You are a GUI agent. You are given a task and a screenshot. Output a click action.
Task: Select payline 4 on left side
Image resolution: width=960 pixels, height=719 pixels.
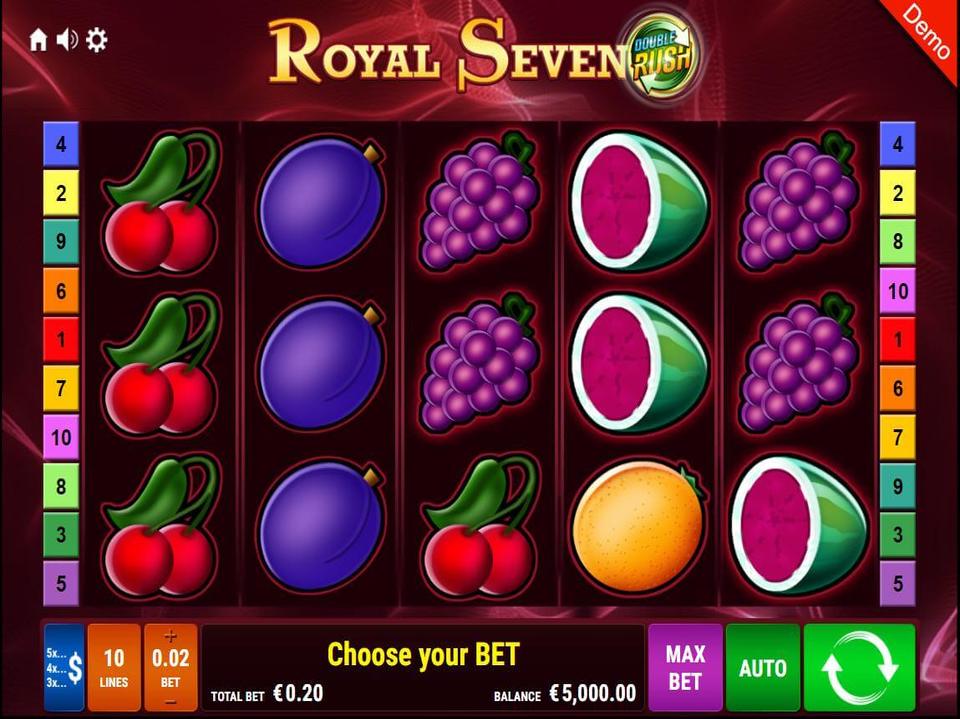(61, 145)
